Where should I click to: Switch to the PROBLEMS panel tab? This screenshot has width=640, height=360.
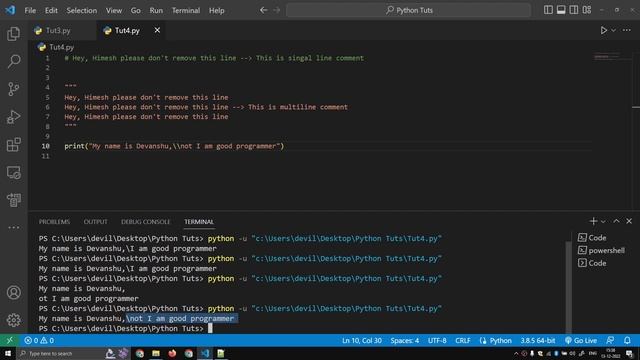point(54,222)
